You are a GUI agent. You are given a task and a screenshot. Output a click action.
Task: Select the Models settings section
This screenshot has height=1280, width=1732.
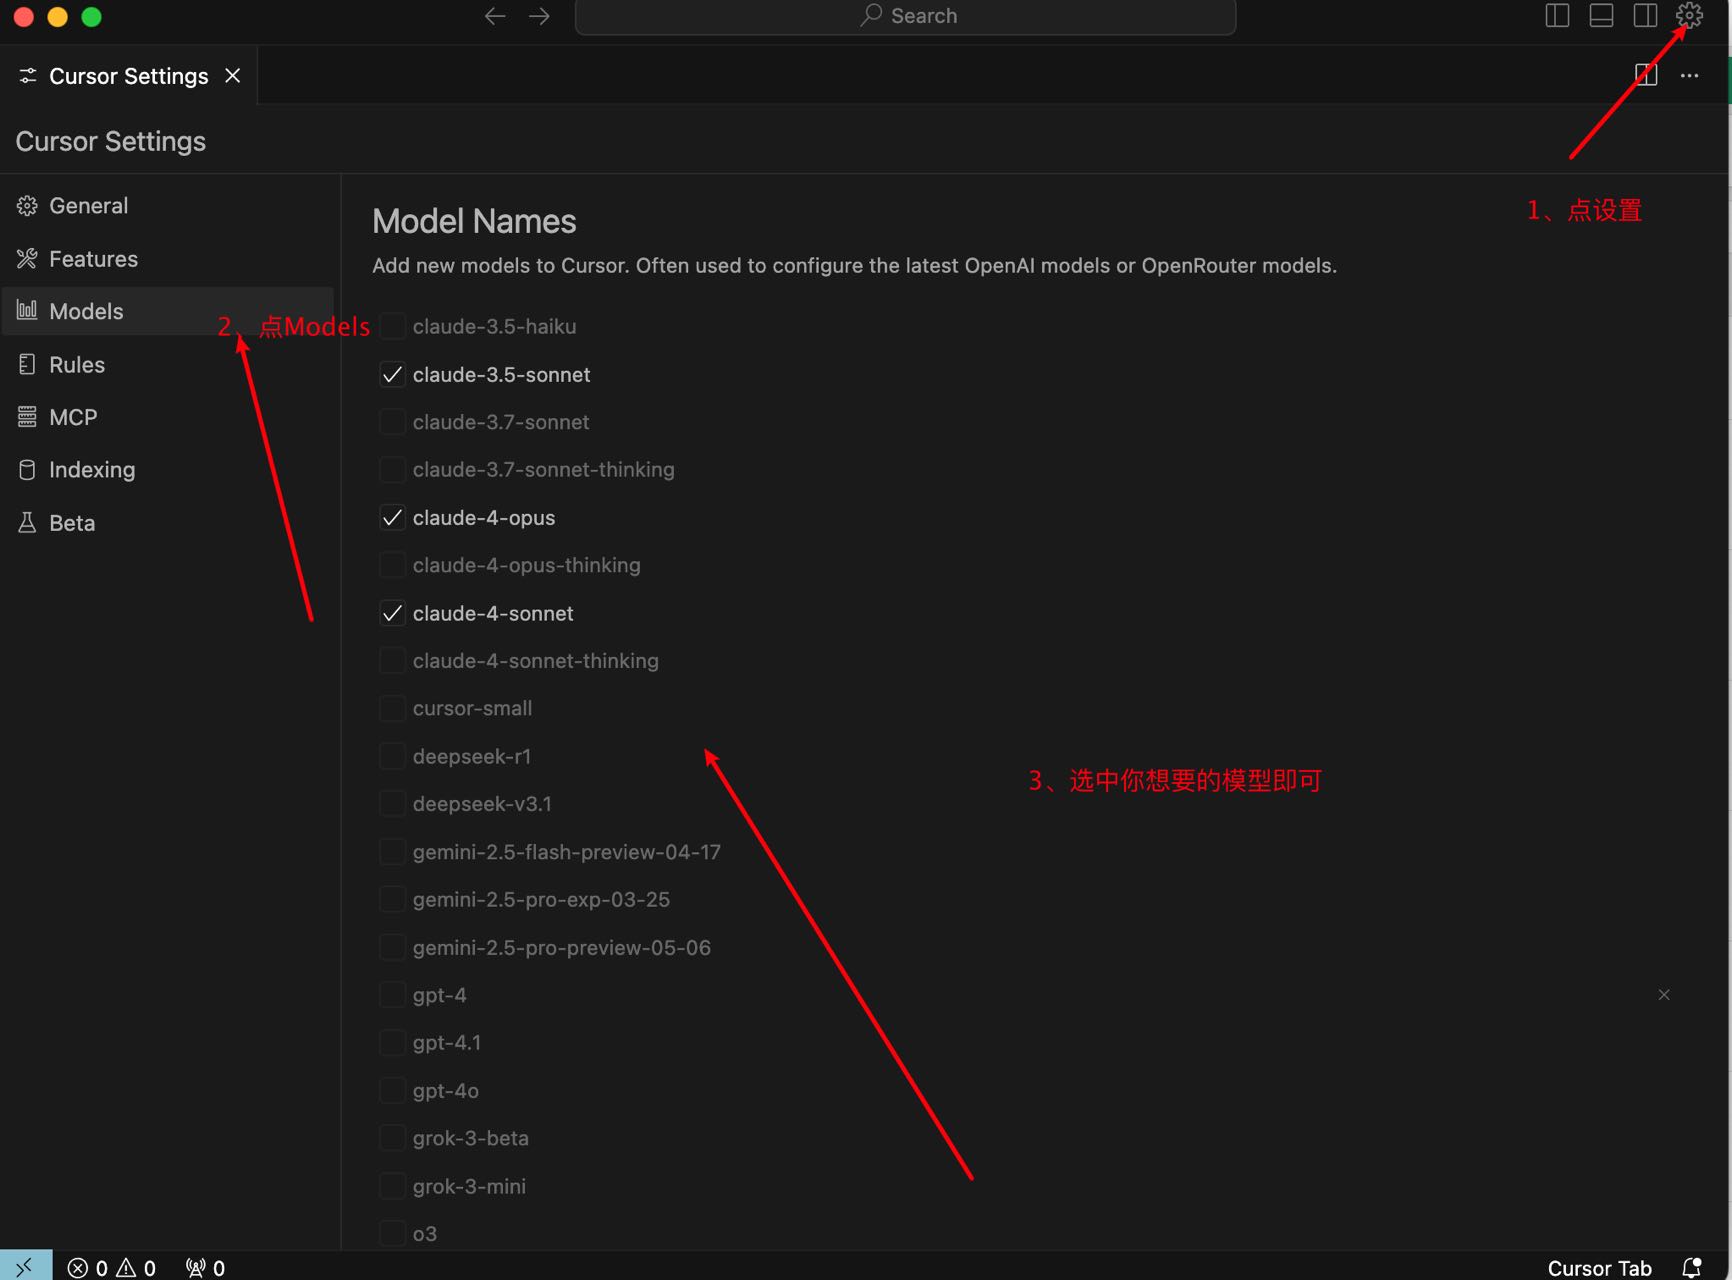click(168, 311)
